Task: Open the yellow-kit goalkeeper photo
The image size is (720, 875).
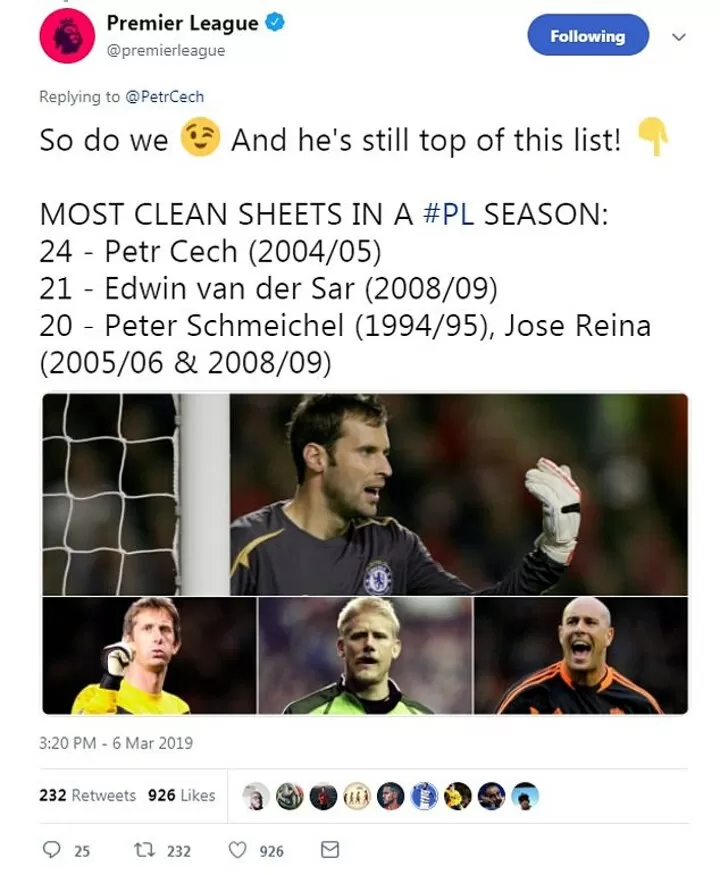Action: [149, 656]
